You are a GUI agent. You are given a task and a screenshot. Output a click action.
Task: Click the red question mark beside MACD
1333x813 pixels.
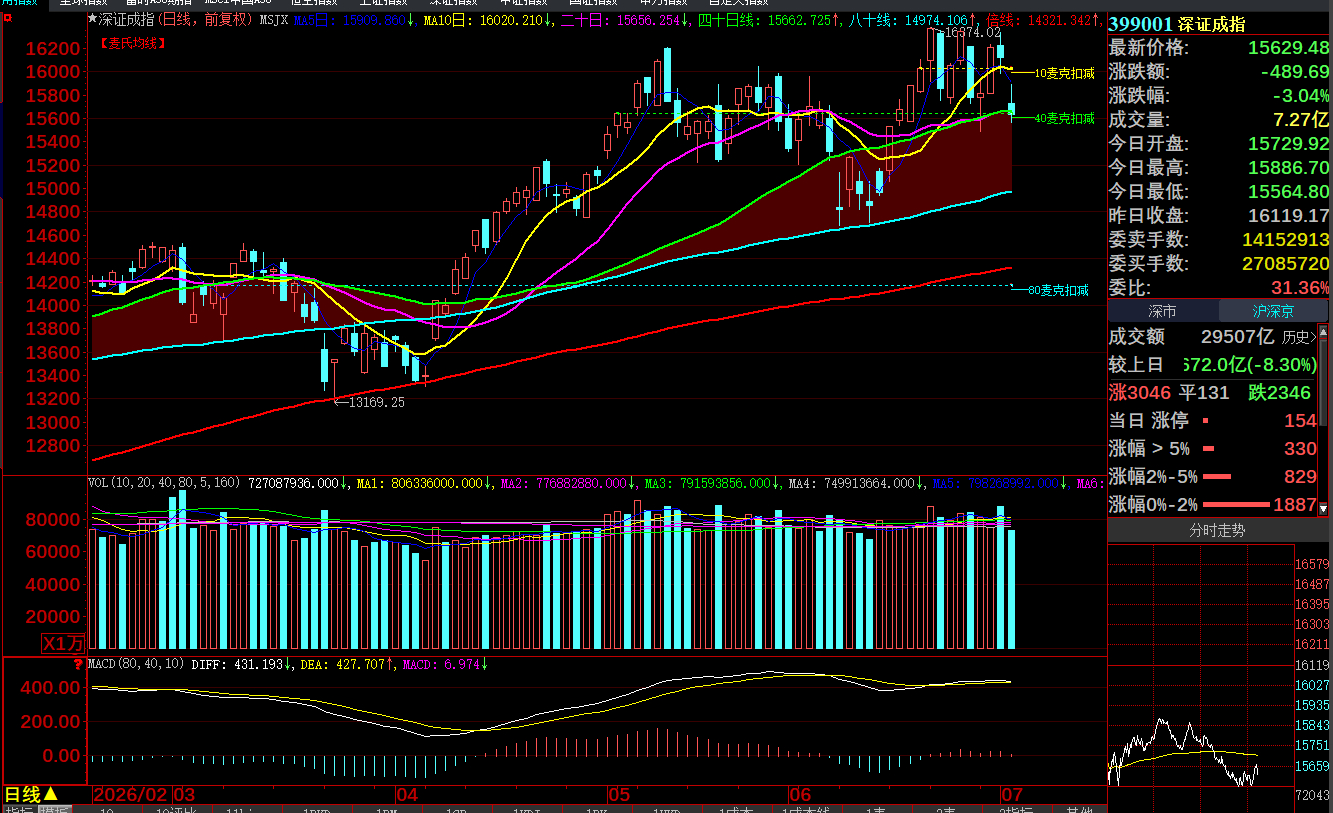[x=78, y=664]
